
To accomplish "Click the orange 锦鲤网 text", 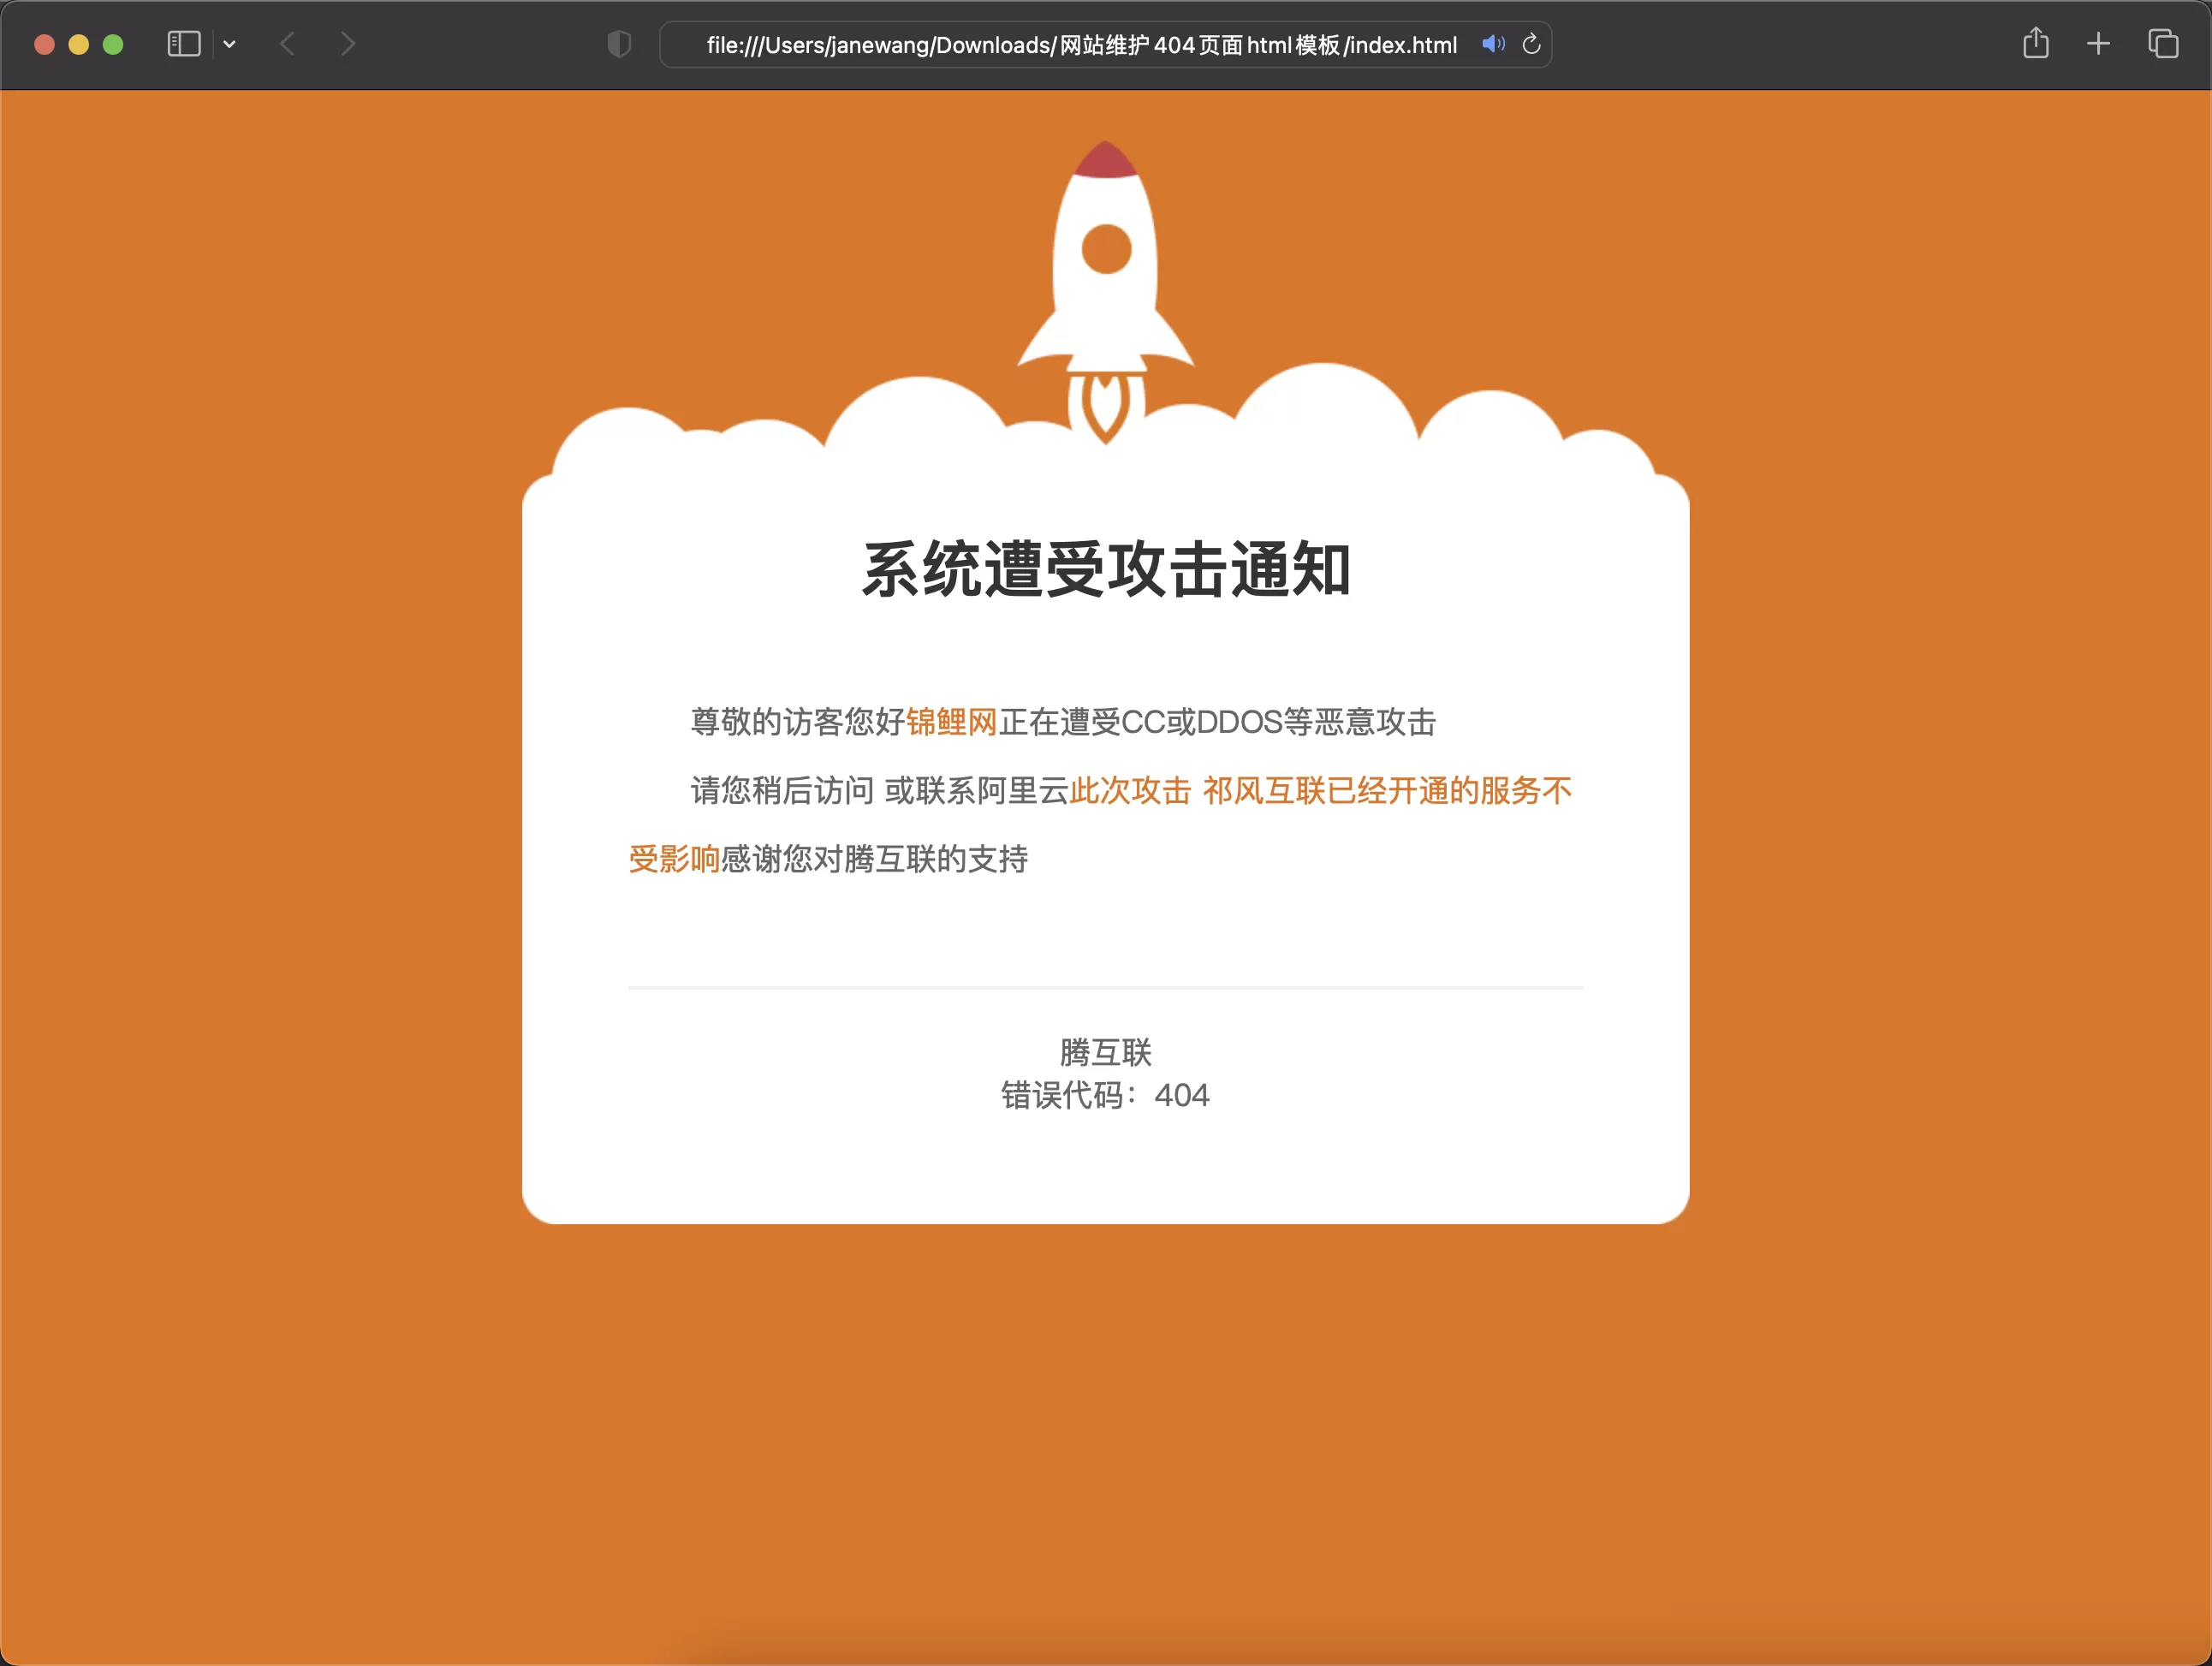I will tap(951, 722).
